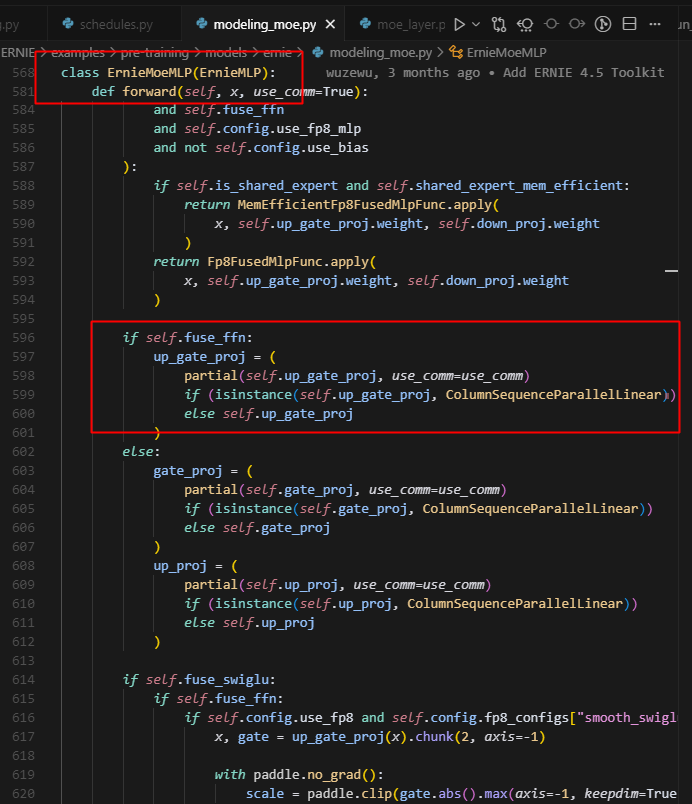Close the modeling_moe.py tab
Image resolution: width=692 pixels, height=804 pixels.
click(x=330, y=23)
